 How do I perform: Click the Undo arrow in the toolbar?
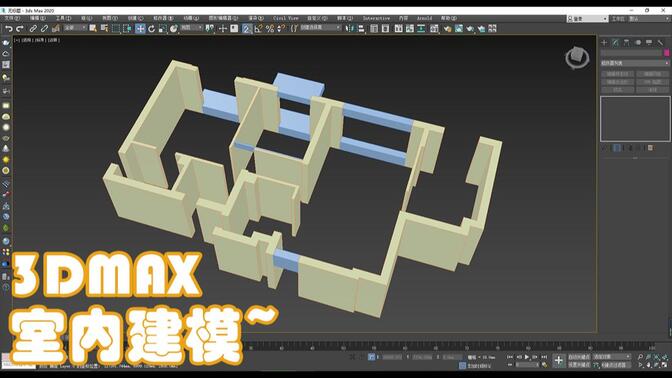tap(9, 29)
